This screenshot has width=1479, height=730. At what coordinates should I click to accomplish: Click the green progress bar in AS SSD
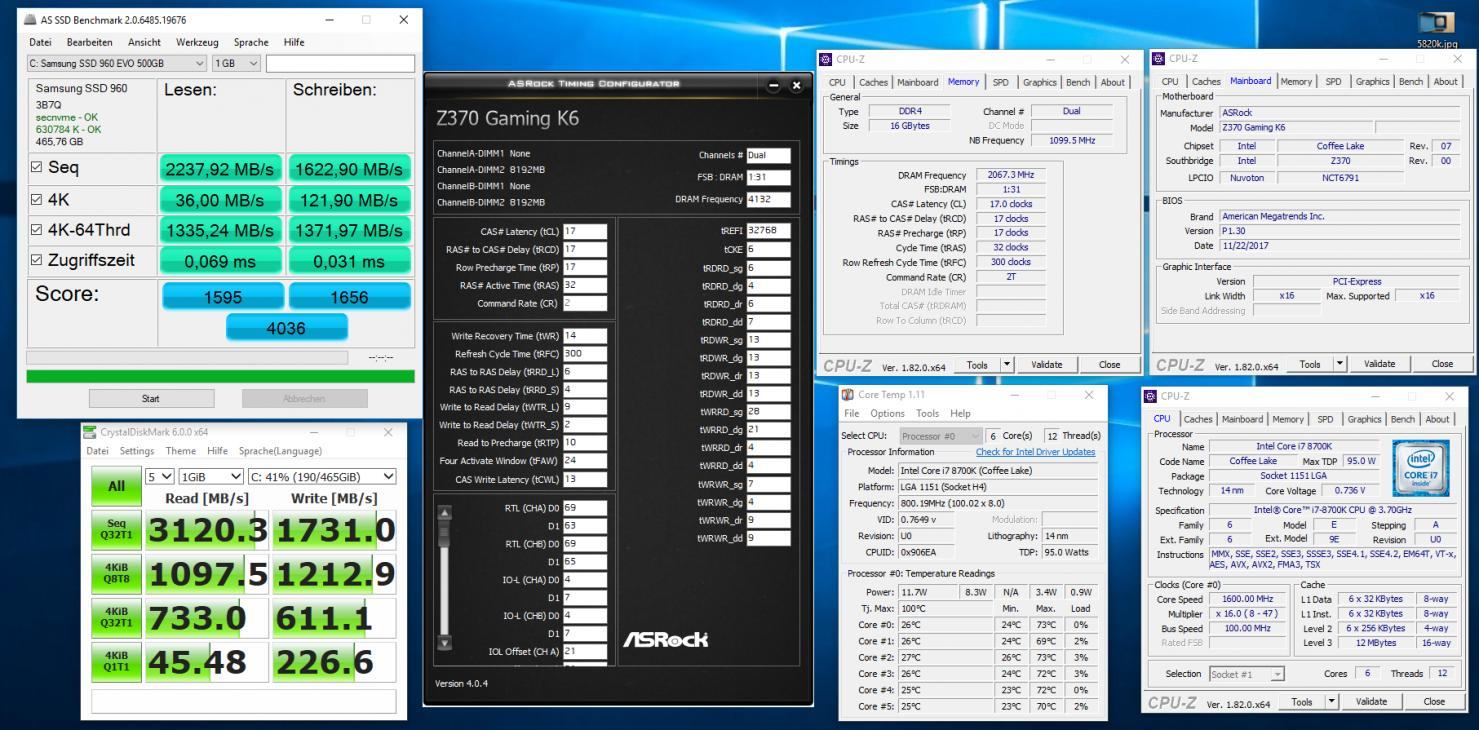pos(220,377)
